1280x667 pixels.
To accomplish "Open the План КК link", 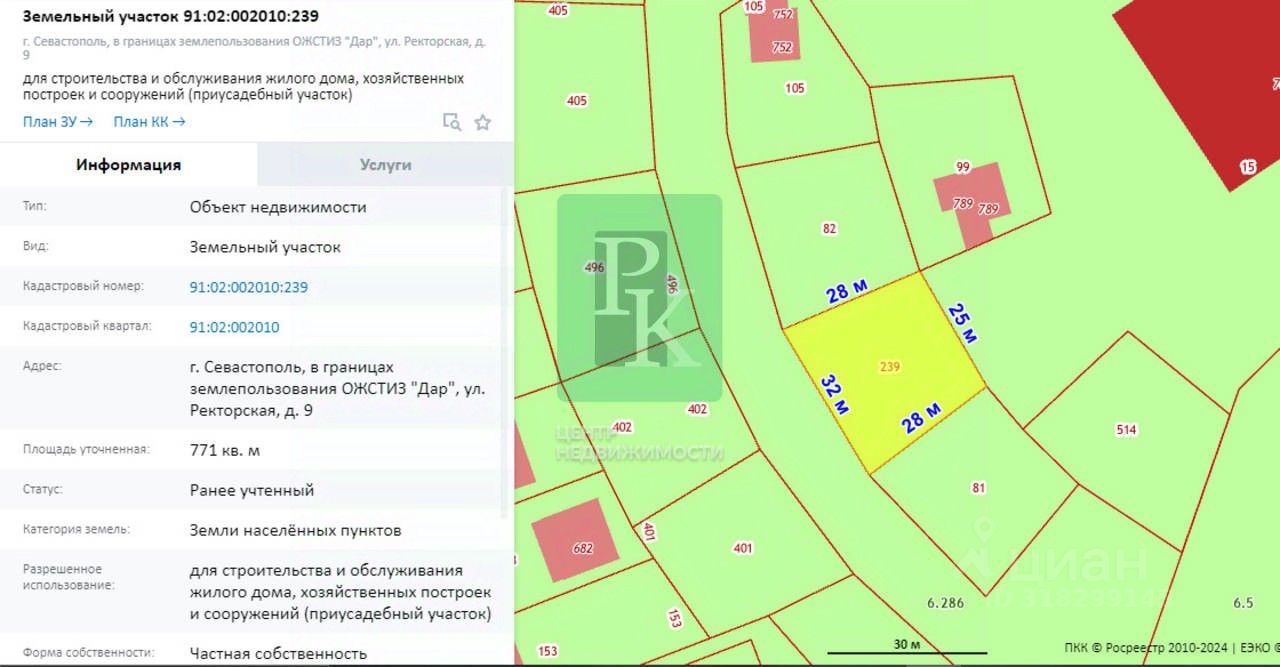I will tap(149, 122).
